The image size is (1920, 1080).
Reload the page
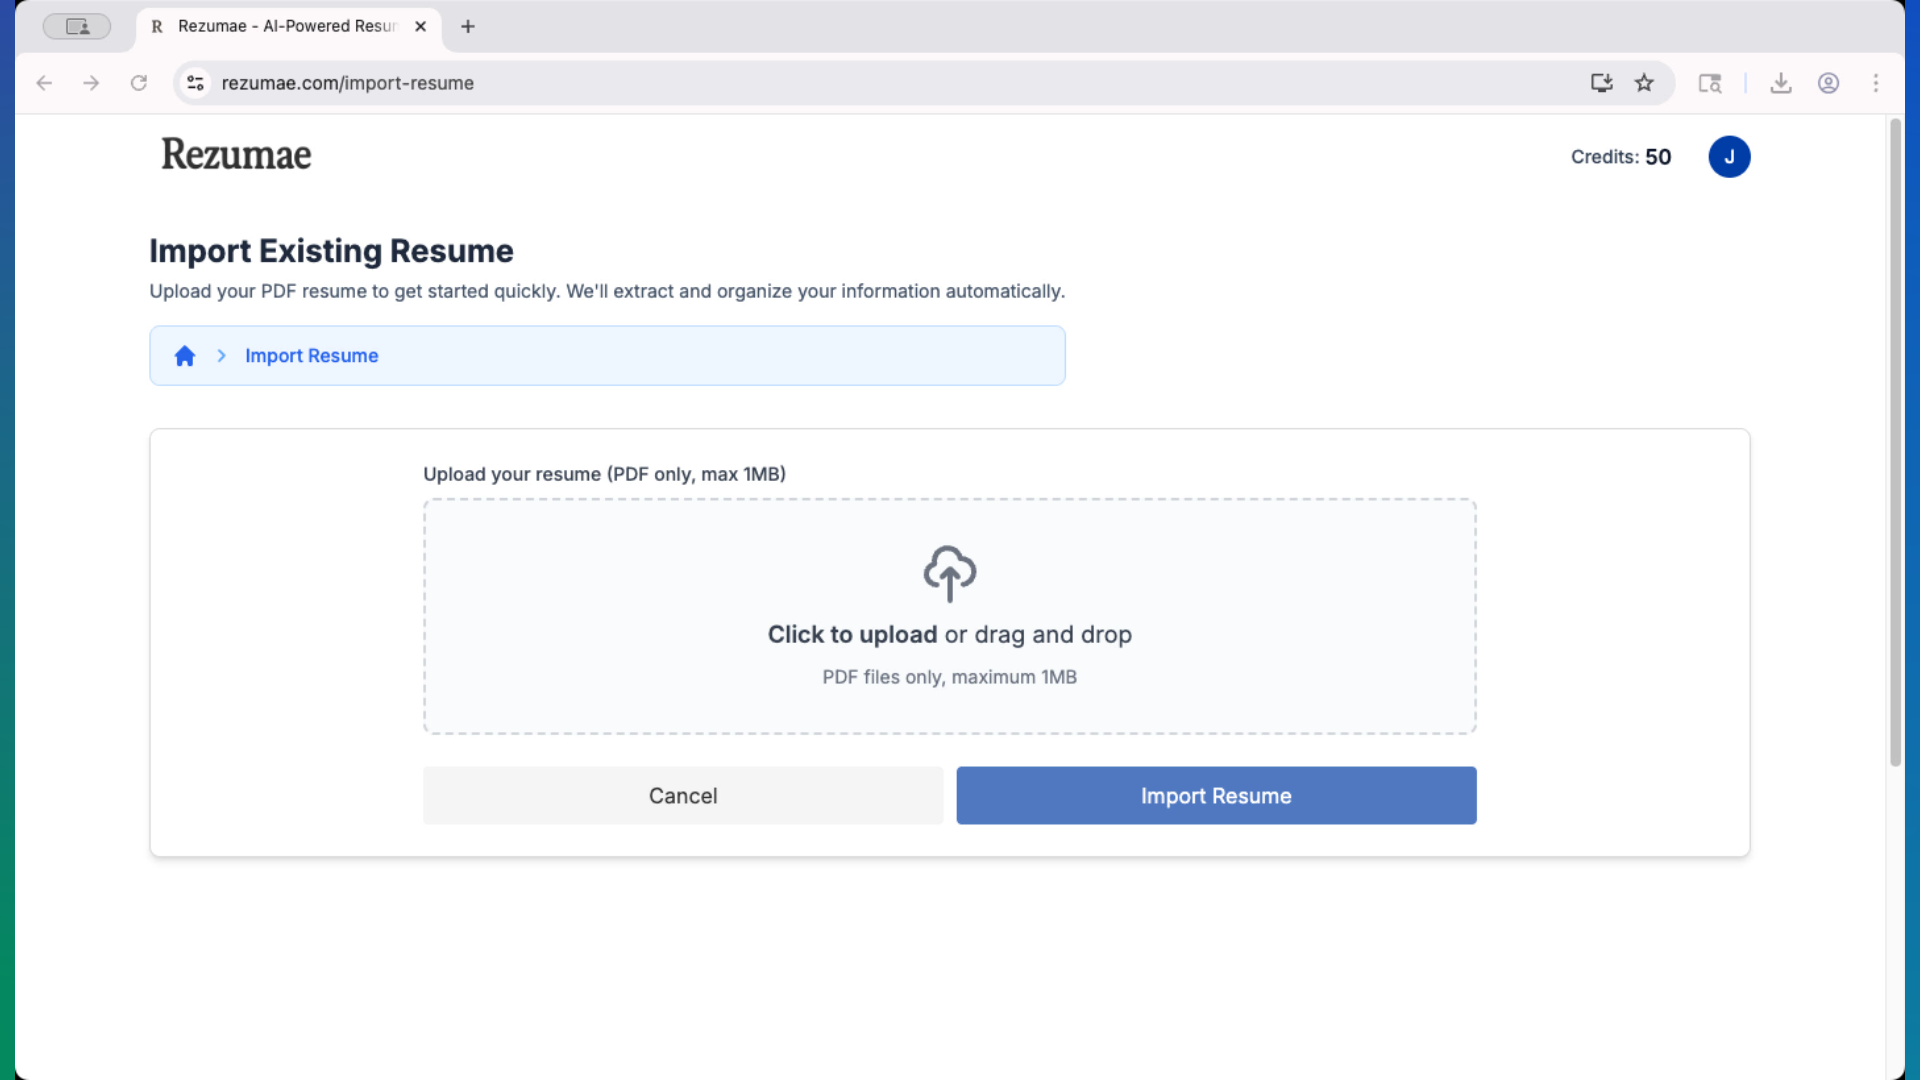pos(139,83)
